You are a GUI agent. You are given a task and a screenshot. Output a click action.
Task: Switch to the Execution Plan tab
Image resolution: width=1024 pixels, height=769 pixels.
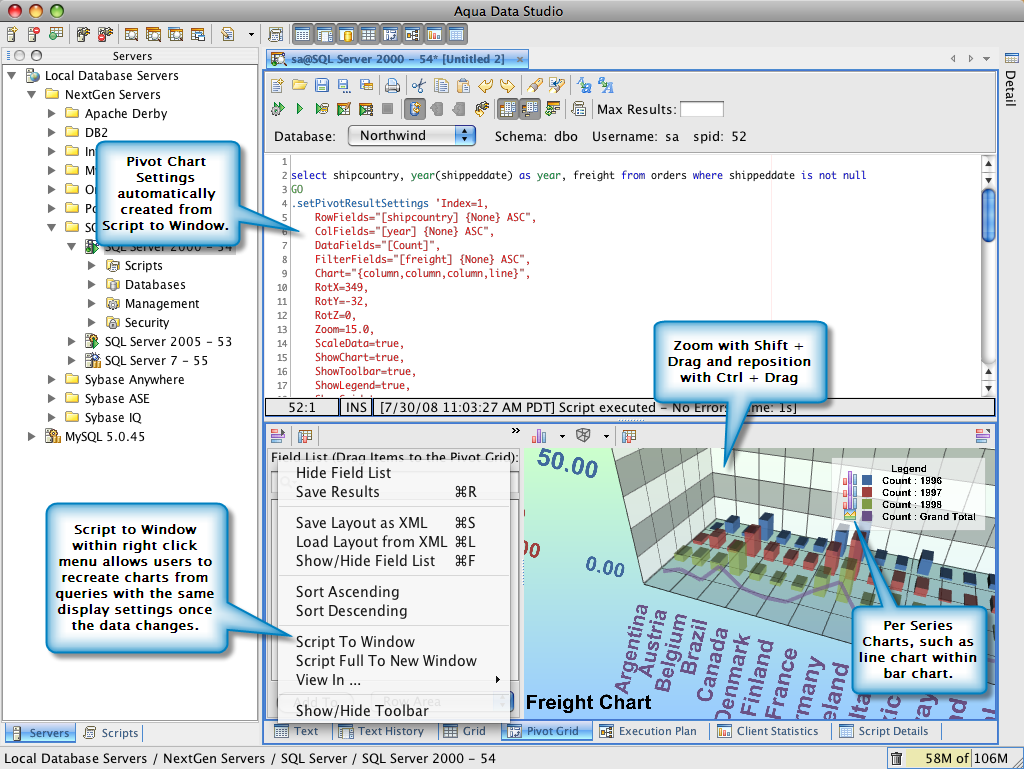[648, 731]
